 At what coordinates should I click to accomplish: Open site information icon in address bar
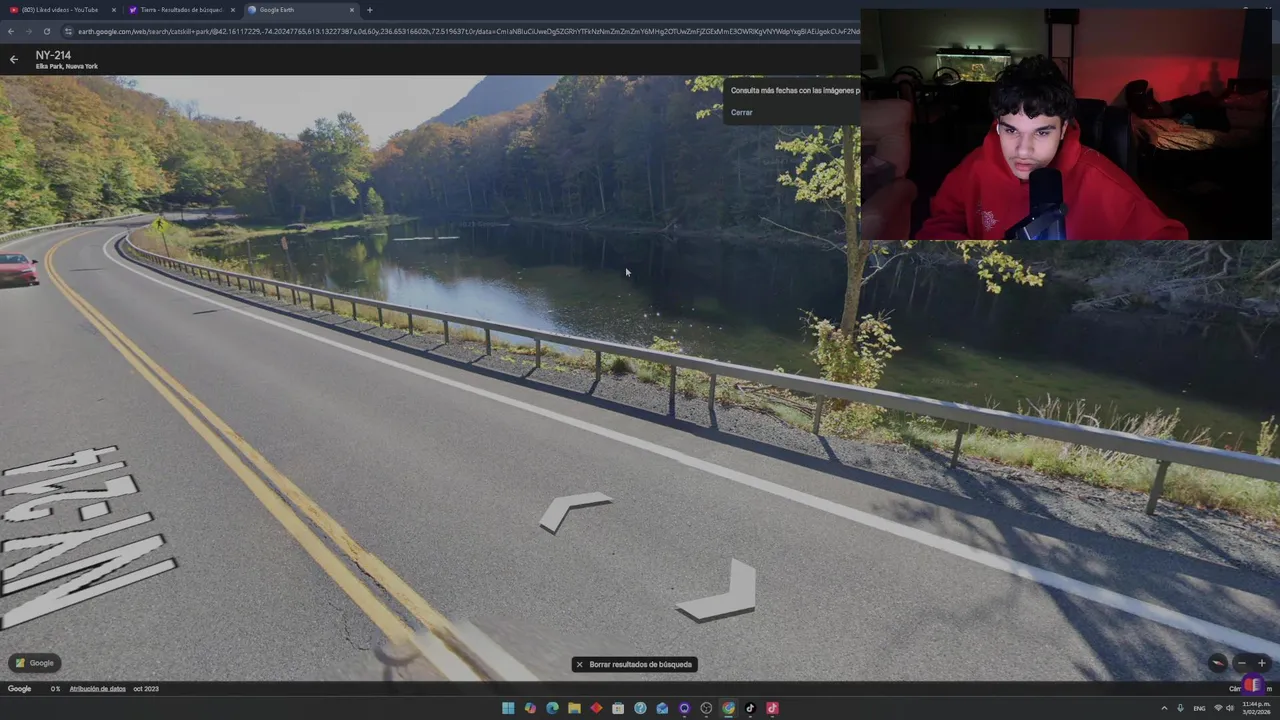tap(68, 31)
